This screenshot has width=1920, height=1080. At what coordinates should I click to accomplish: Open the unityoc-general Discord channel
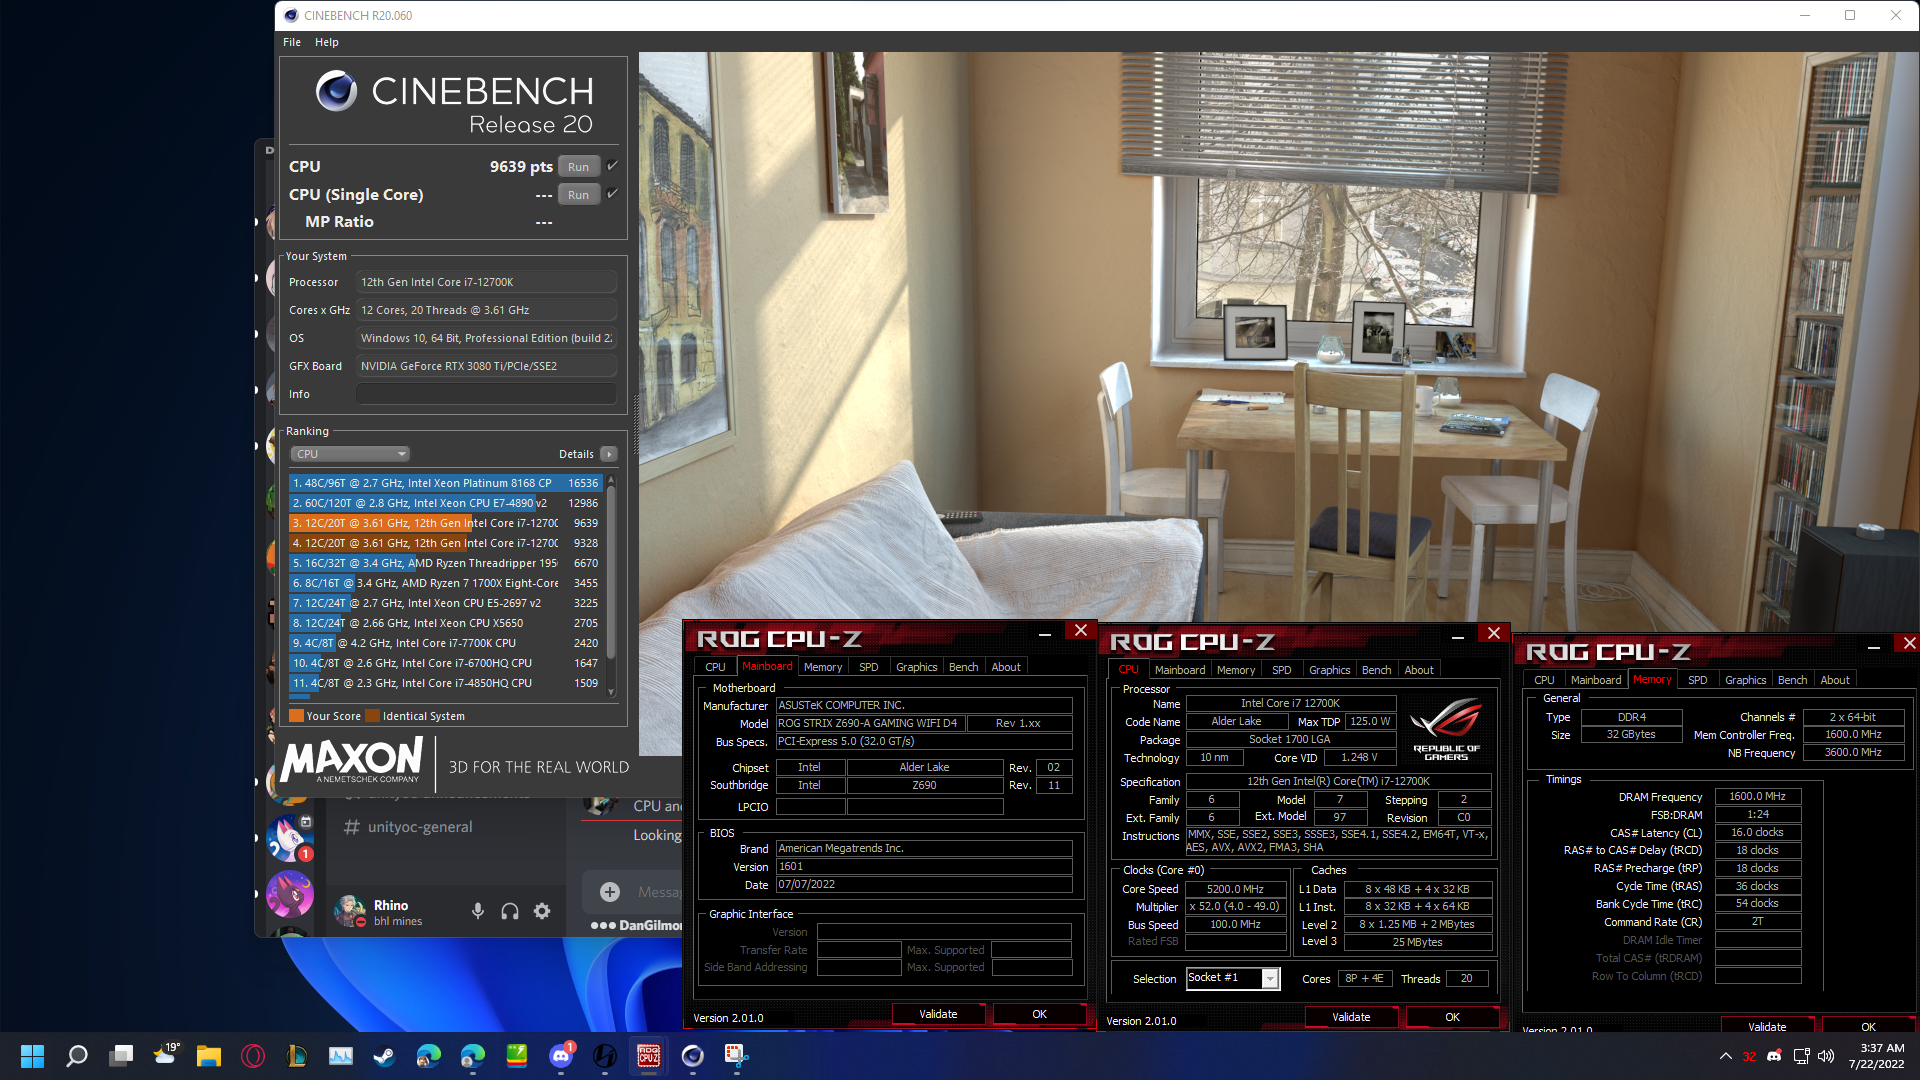point(420,827)
